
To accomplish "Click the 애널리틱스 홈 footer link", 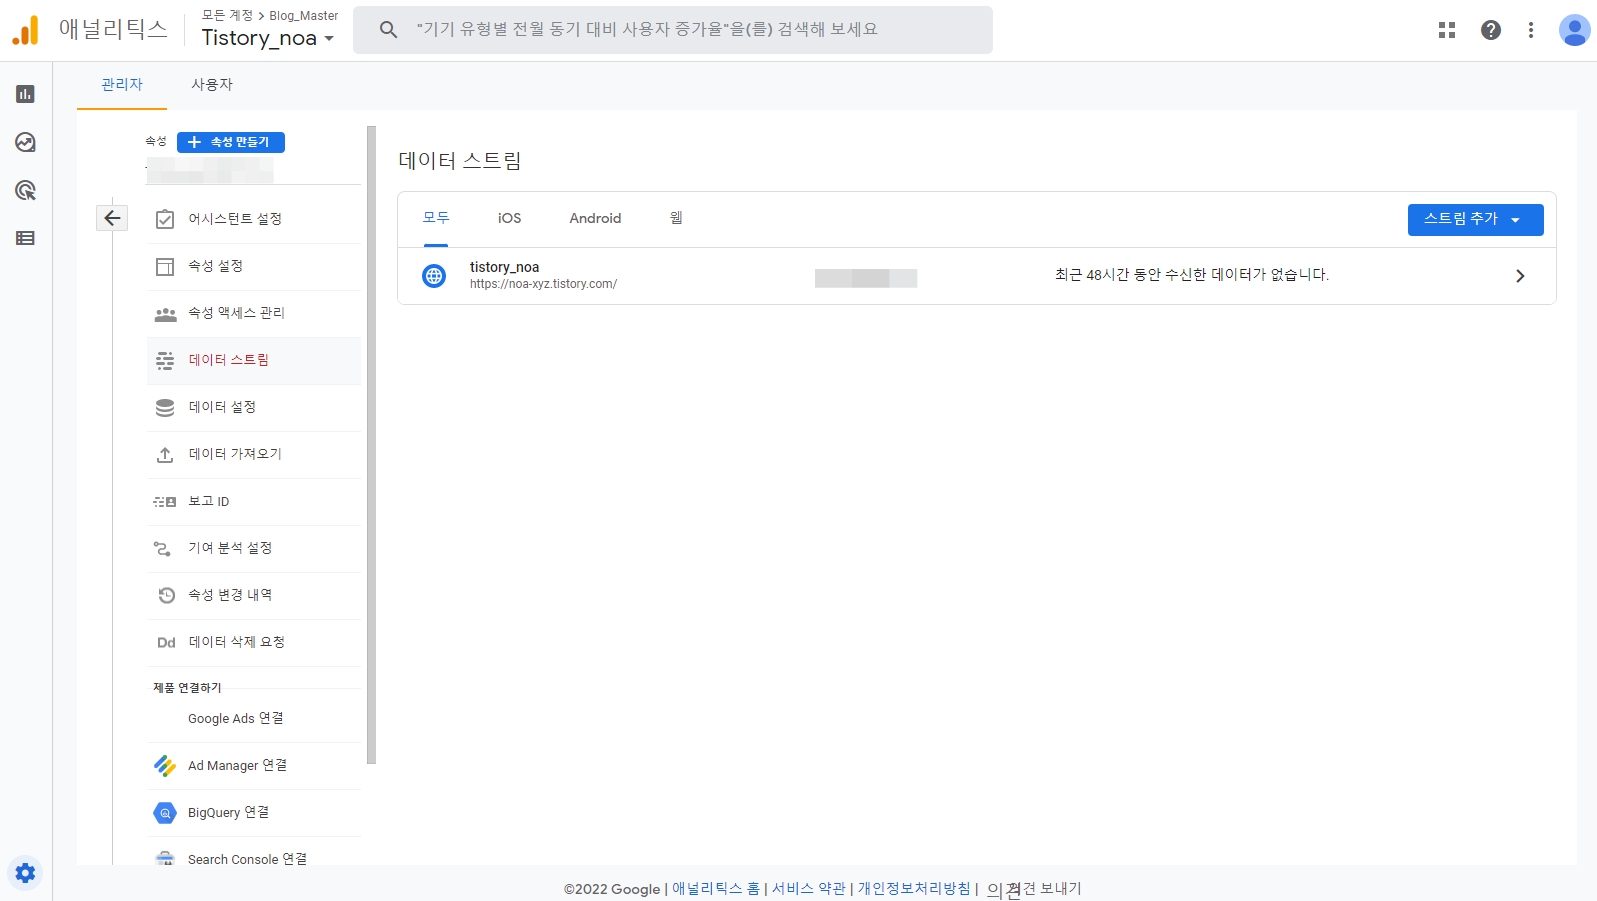I will pyautogui.click(x=716, y=889).
